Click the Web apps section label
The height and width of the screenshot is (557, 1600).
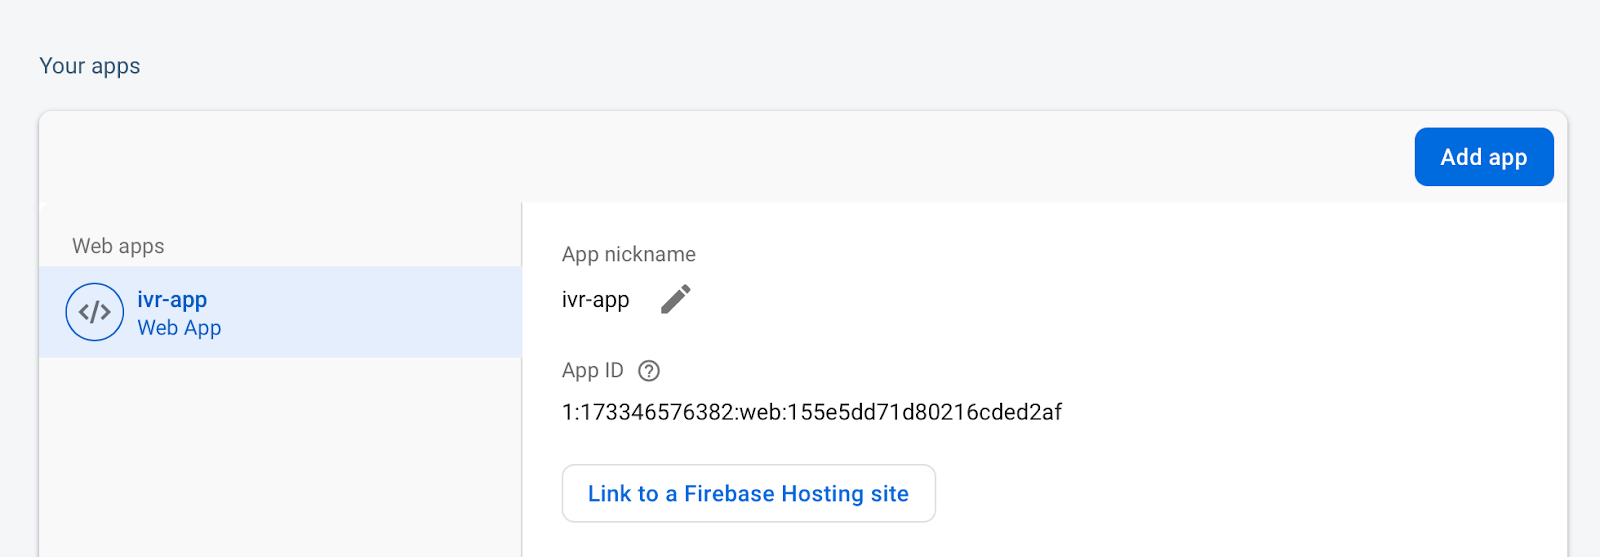118,246
